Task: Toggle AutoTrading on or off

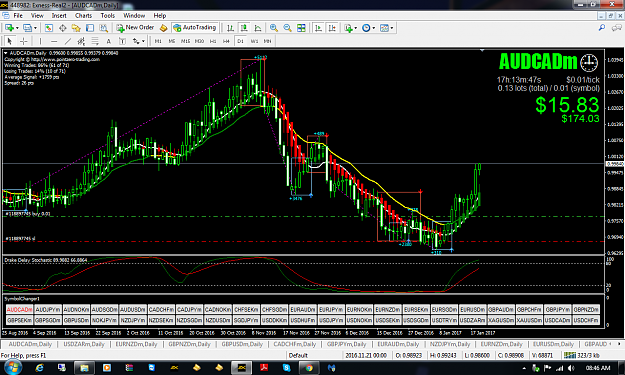Action: (195, 27)
